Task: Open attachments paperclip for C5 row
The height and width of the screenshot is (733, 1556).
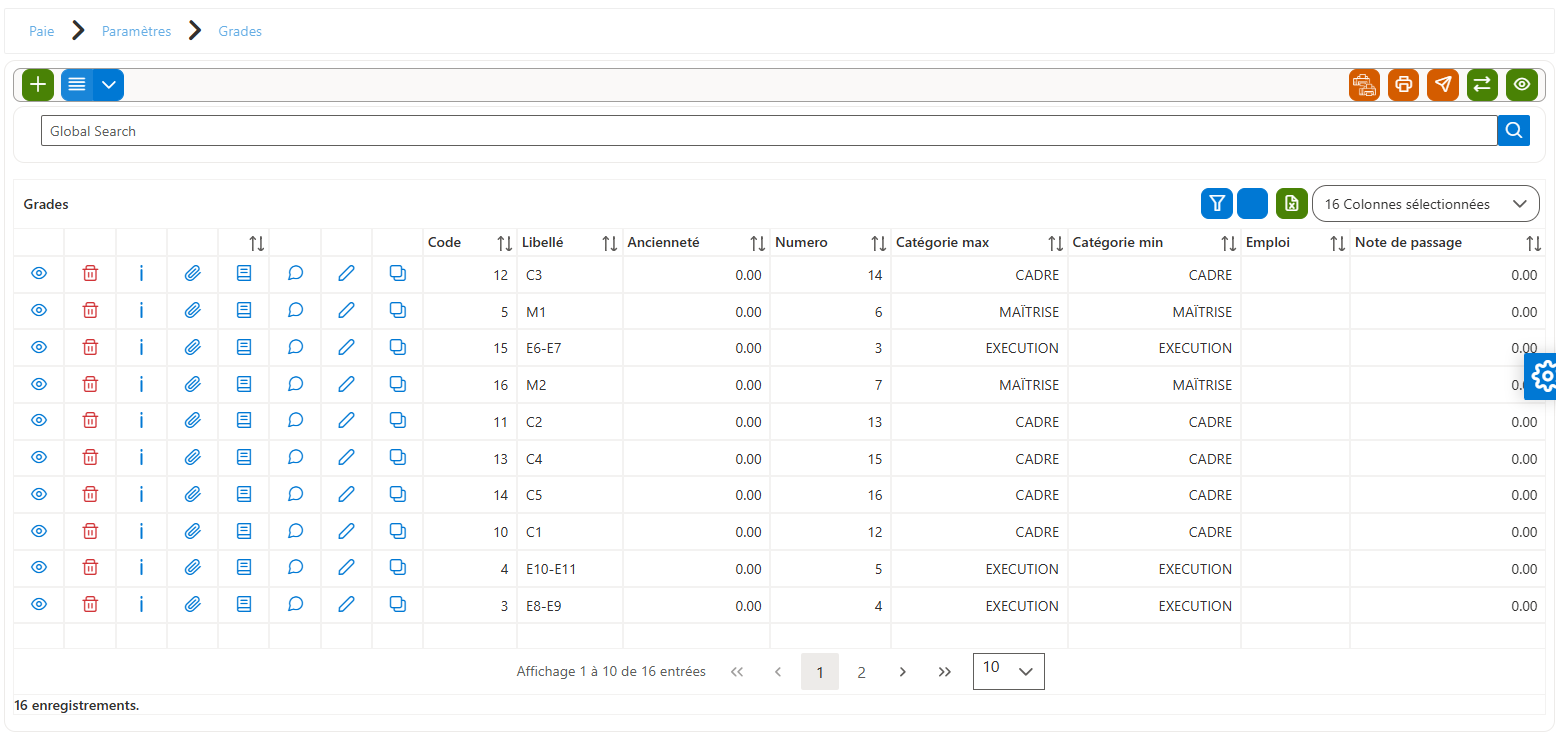Action: click(x=192, y=494)
